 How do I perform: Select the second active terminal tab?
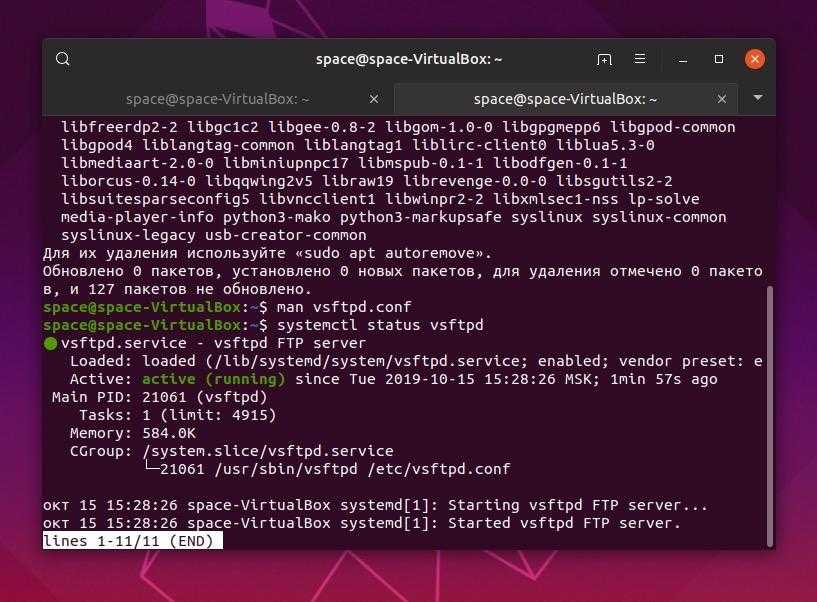pyautogui.click(x=564, y=99)
